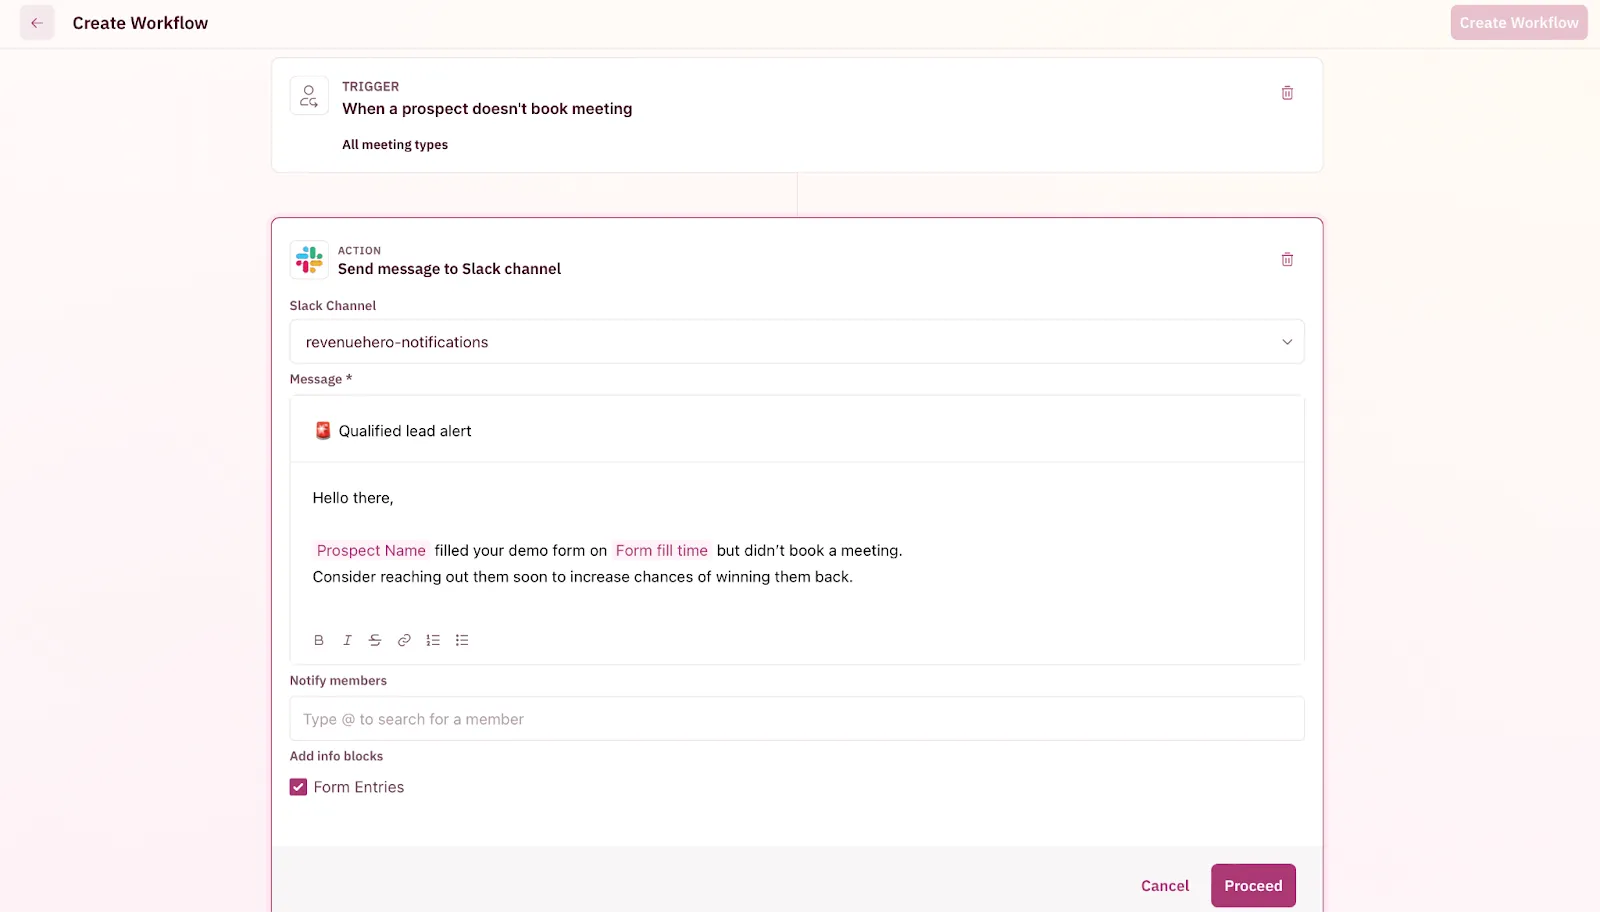Uncheck the Form Entries checkbox
The image size is (1600, 912).
298,787
